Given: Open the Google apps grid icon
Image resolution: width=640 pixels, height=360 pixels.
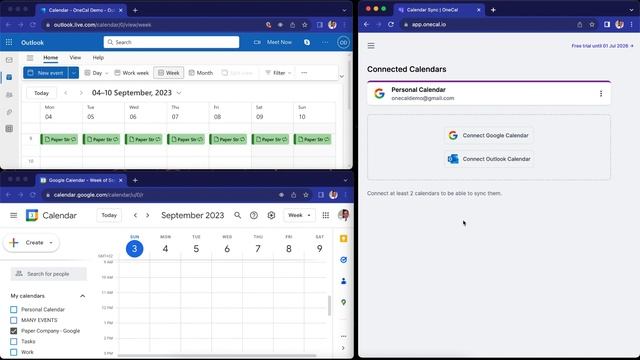Looking at the screenshot, I should [326, 215].
